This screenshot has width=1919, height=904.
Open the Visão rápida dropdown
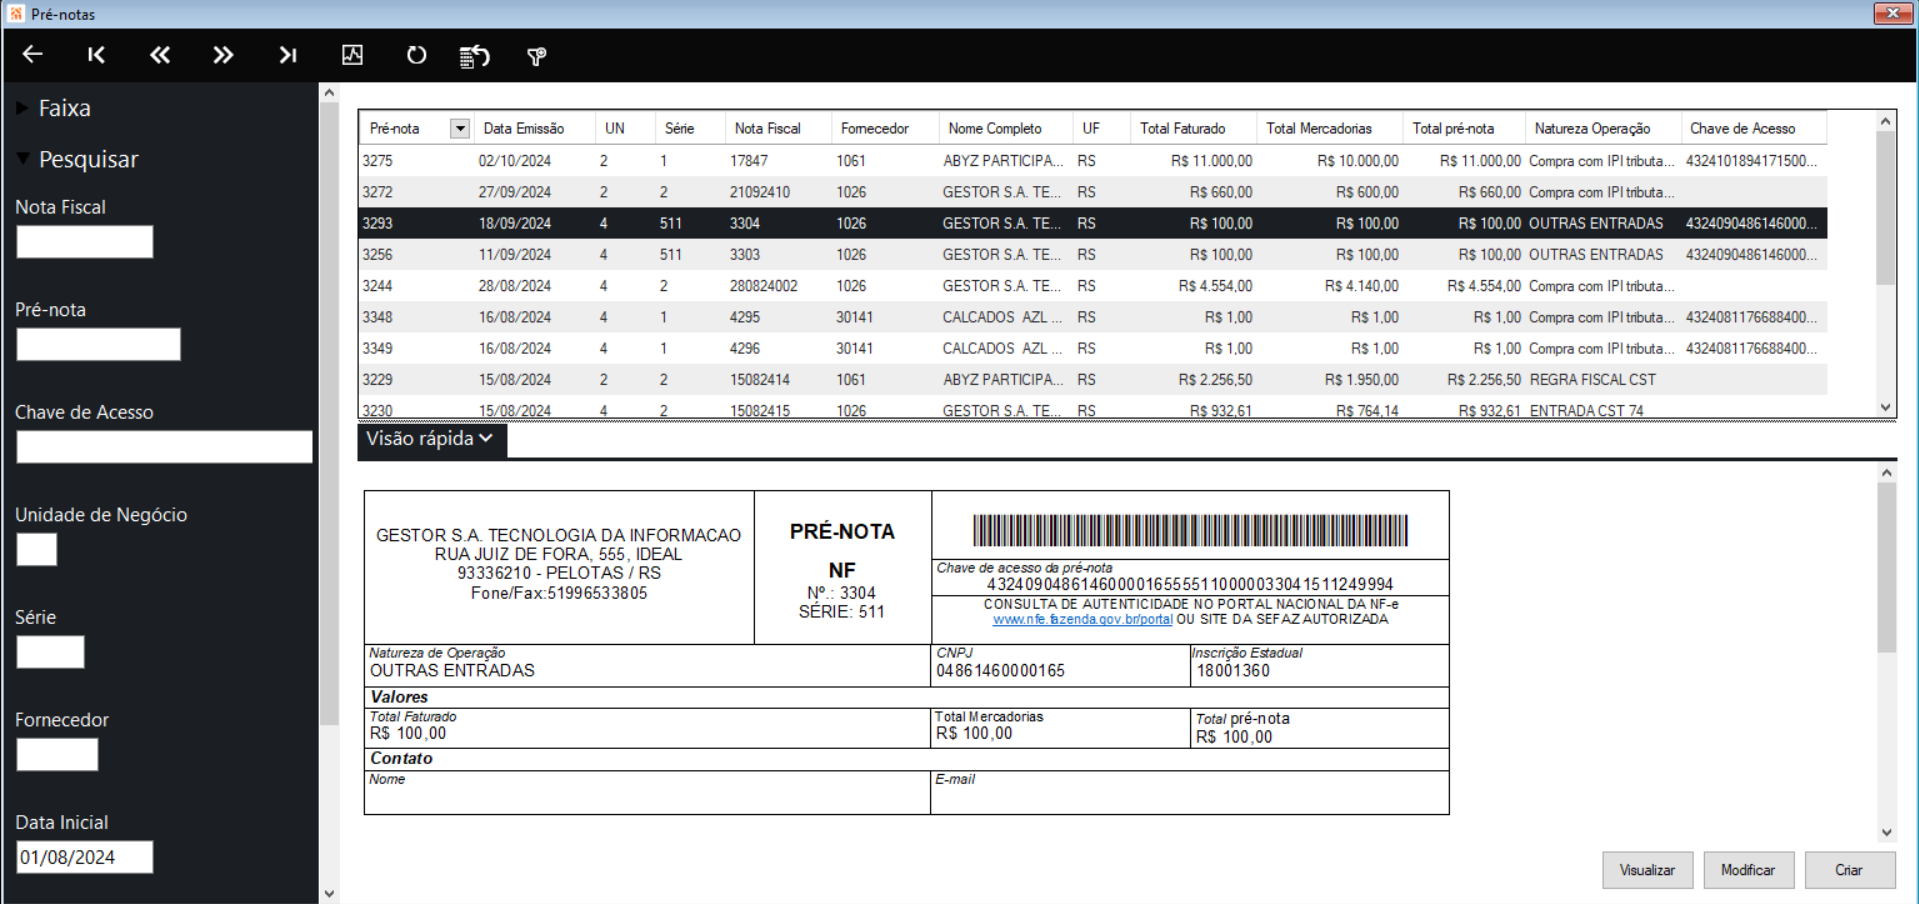[x=431, y=439]
